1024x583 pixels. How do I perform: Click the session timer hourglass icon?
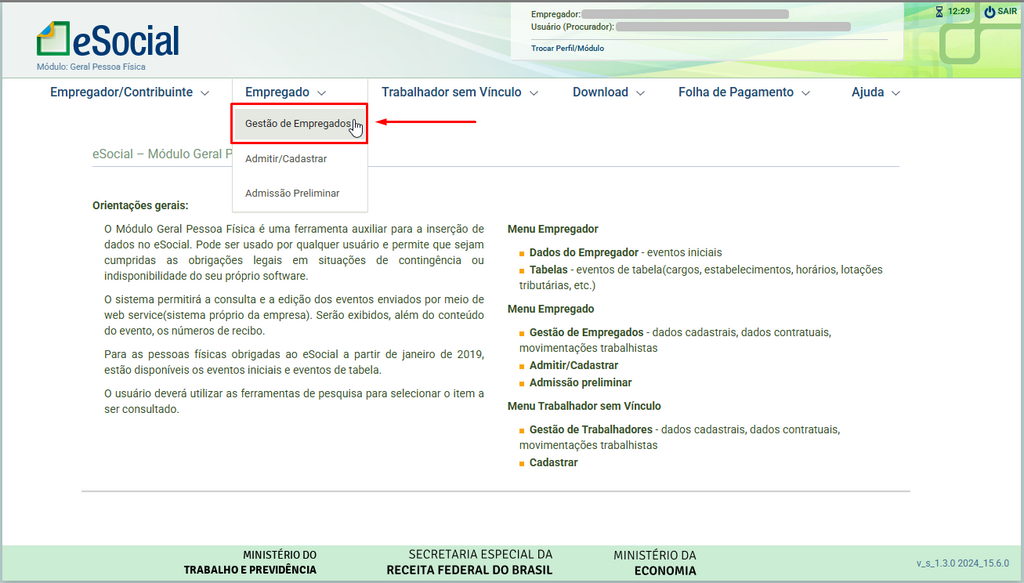coord(939,12)
